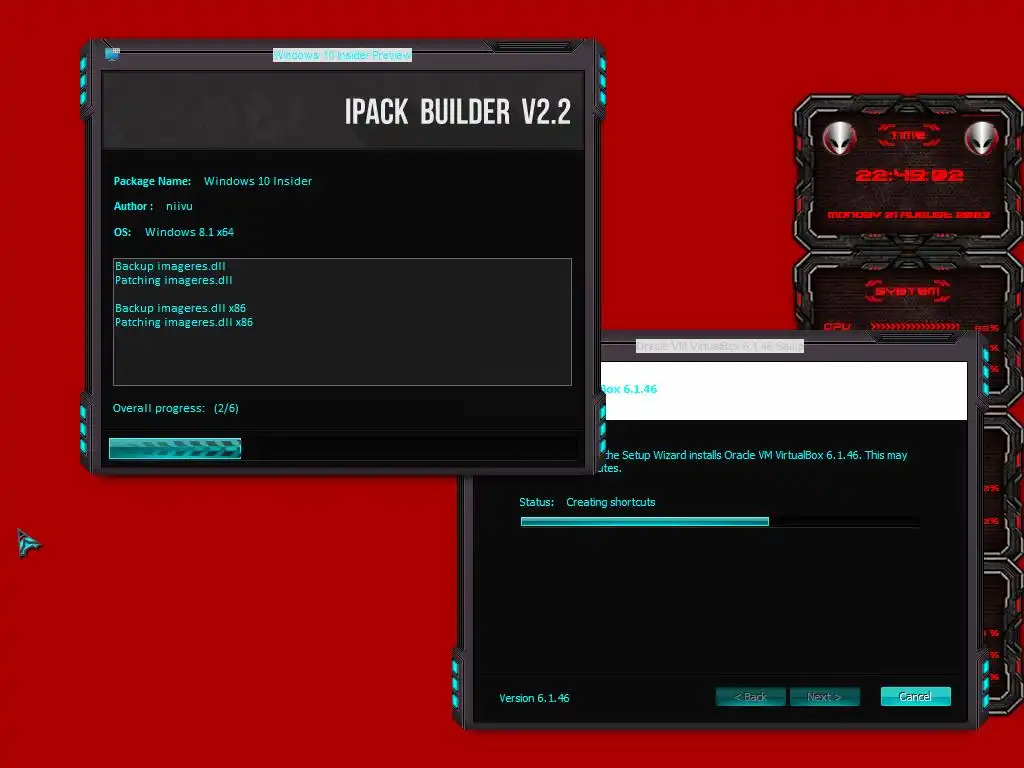Click Cancel in the VirtualBox setup window
The width and height of the screenshot is (1024, 768).
915,697
